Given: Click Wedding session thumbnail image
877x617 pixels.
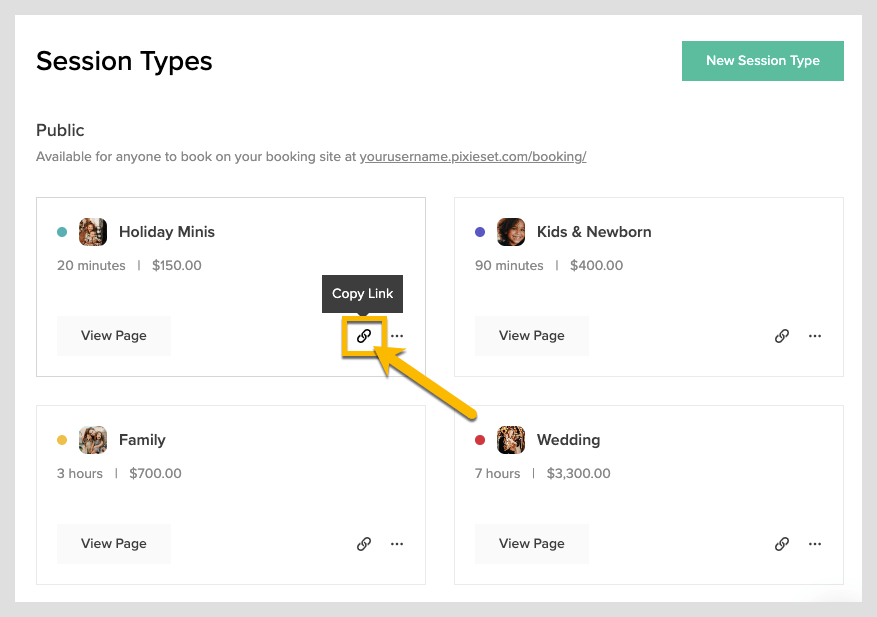Looking at the screenshot, I should (511, 440).
